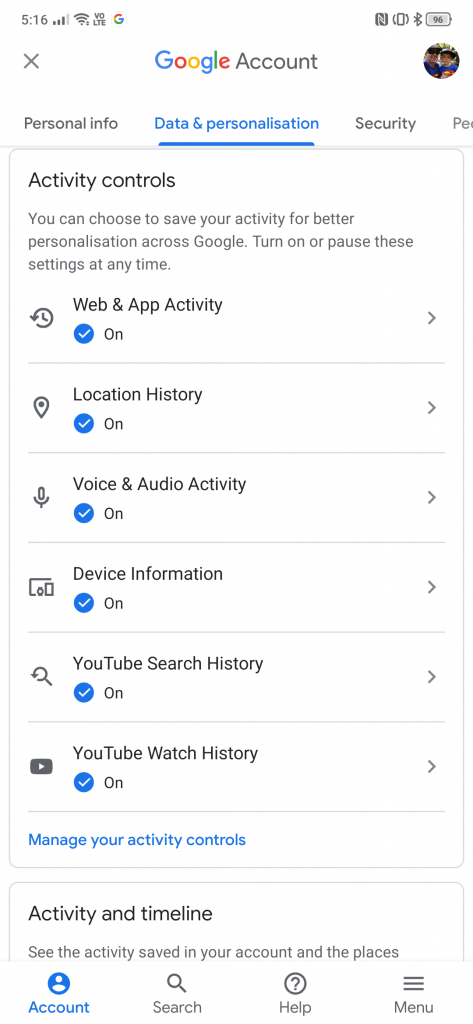Viewport: 473px width, 1024px height.
Task: Tap the YouTube Watch History On checkmark
Action: click(x=84, y=782)
